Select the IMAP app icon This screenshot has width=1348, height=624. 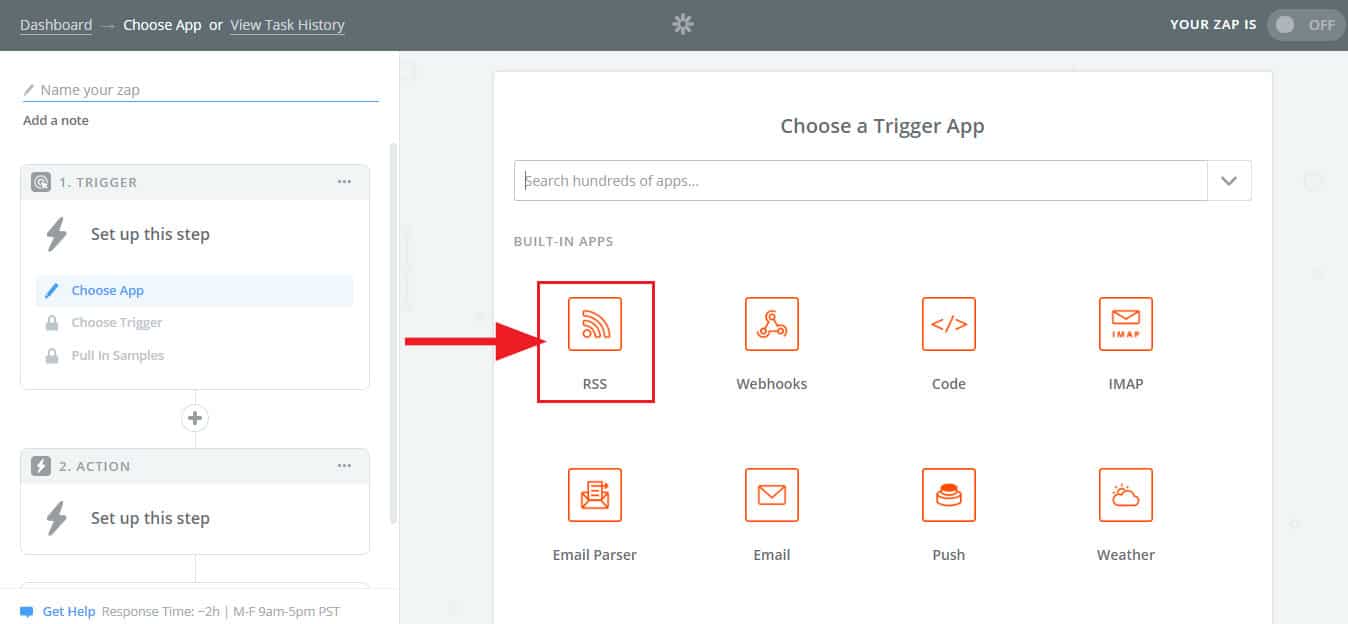(1126, 324)
